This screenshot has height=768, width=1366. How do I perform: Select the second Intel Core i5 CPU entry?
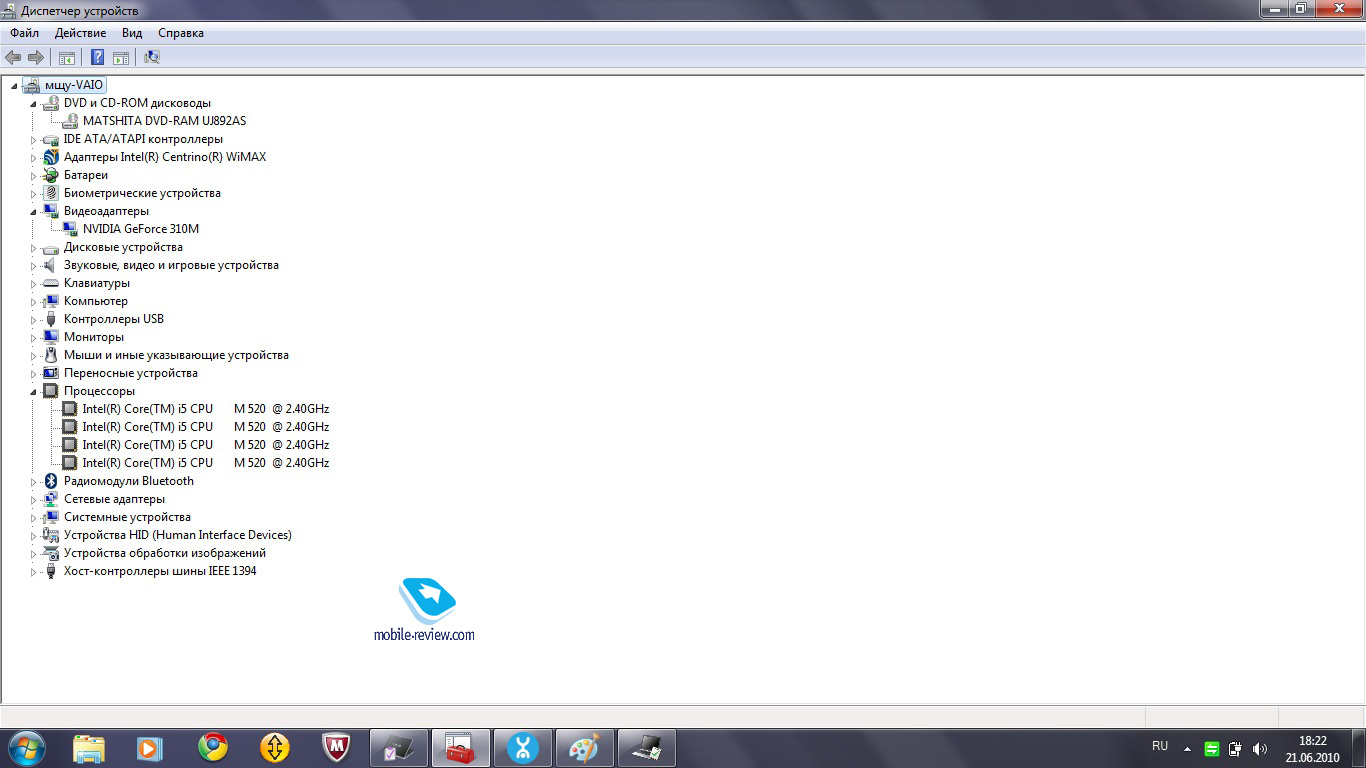point(206,427)
